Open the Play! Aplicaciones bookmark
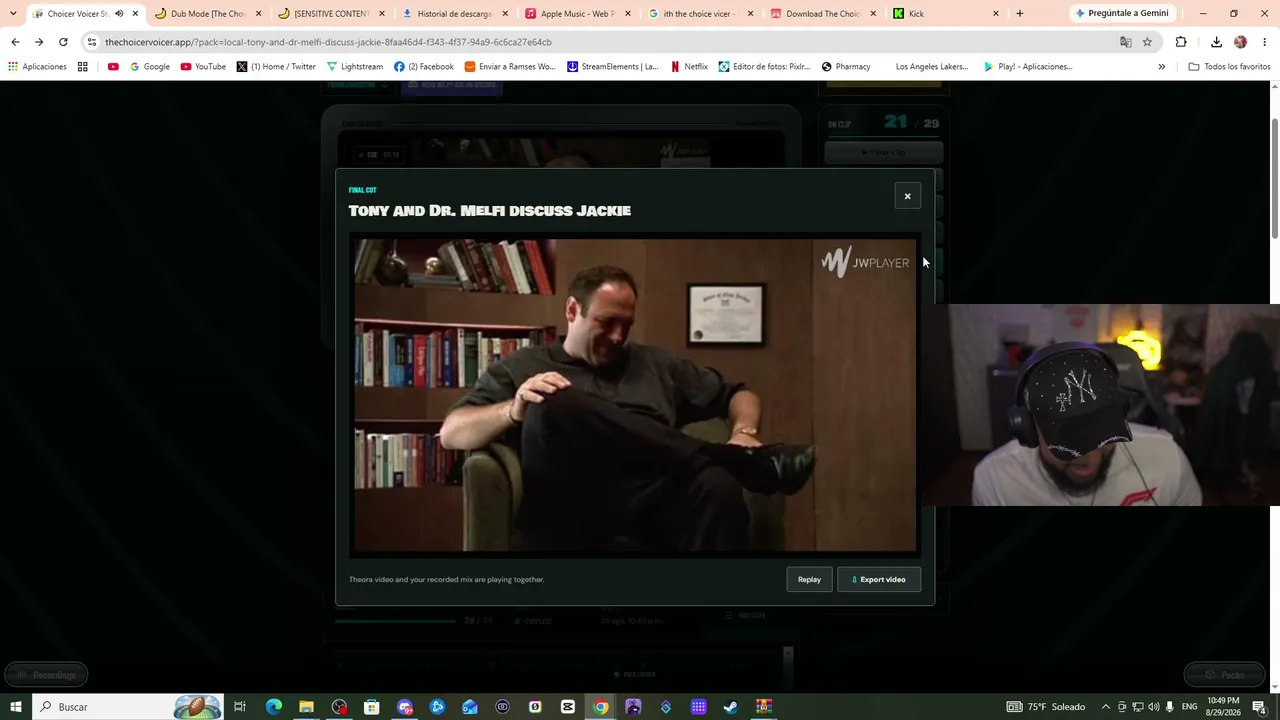 1028,67
